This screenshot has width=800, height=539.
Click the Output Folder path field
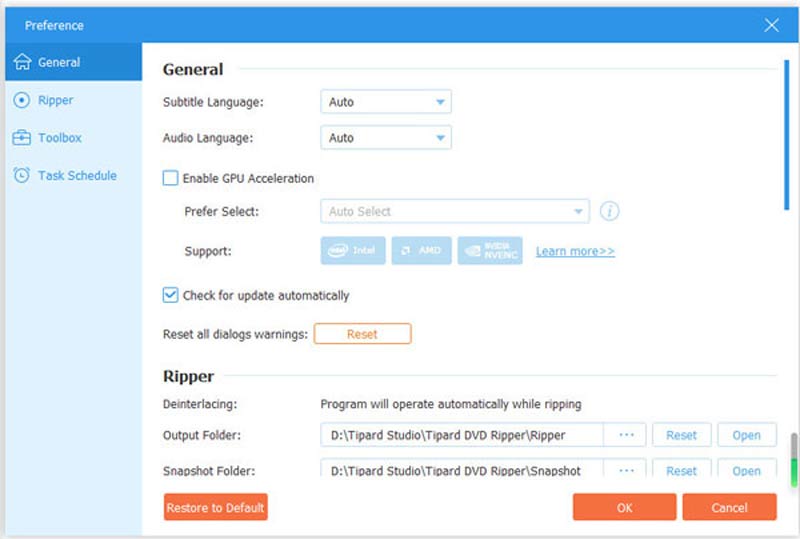462,435
